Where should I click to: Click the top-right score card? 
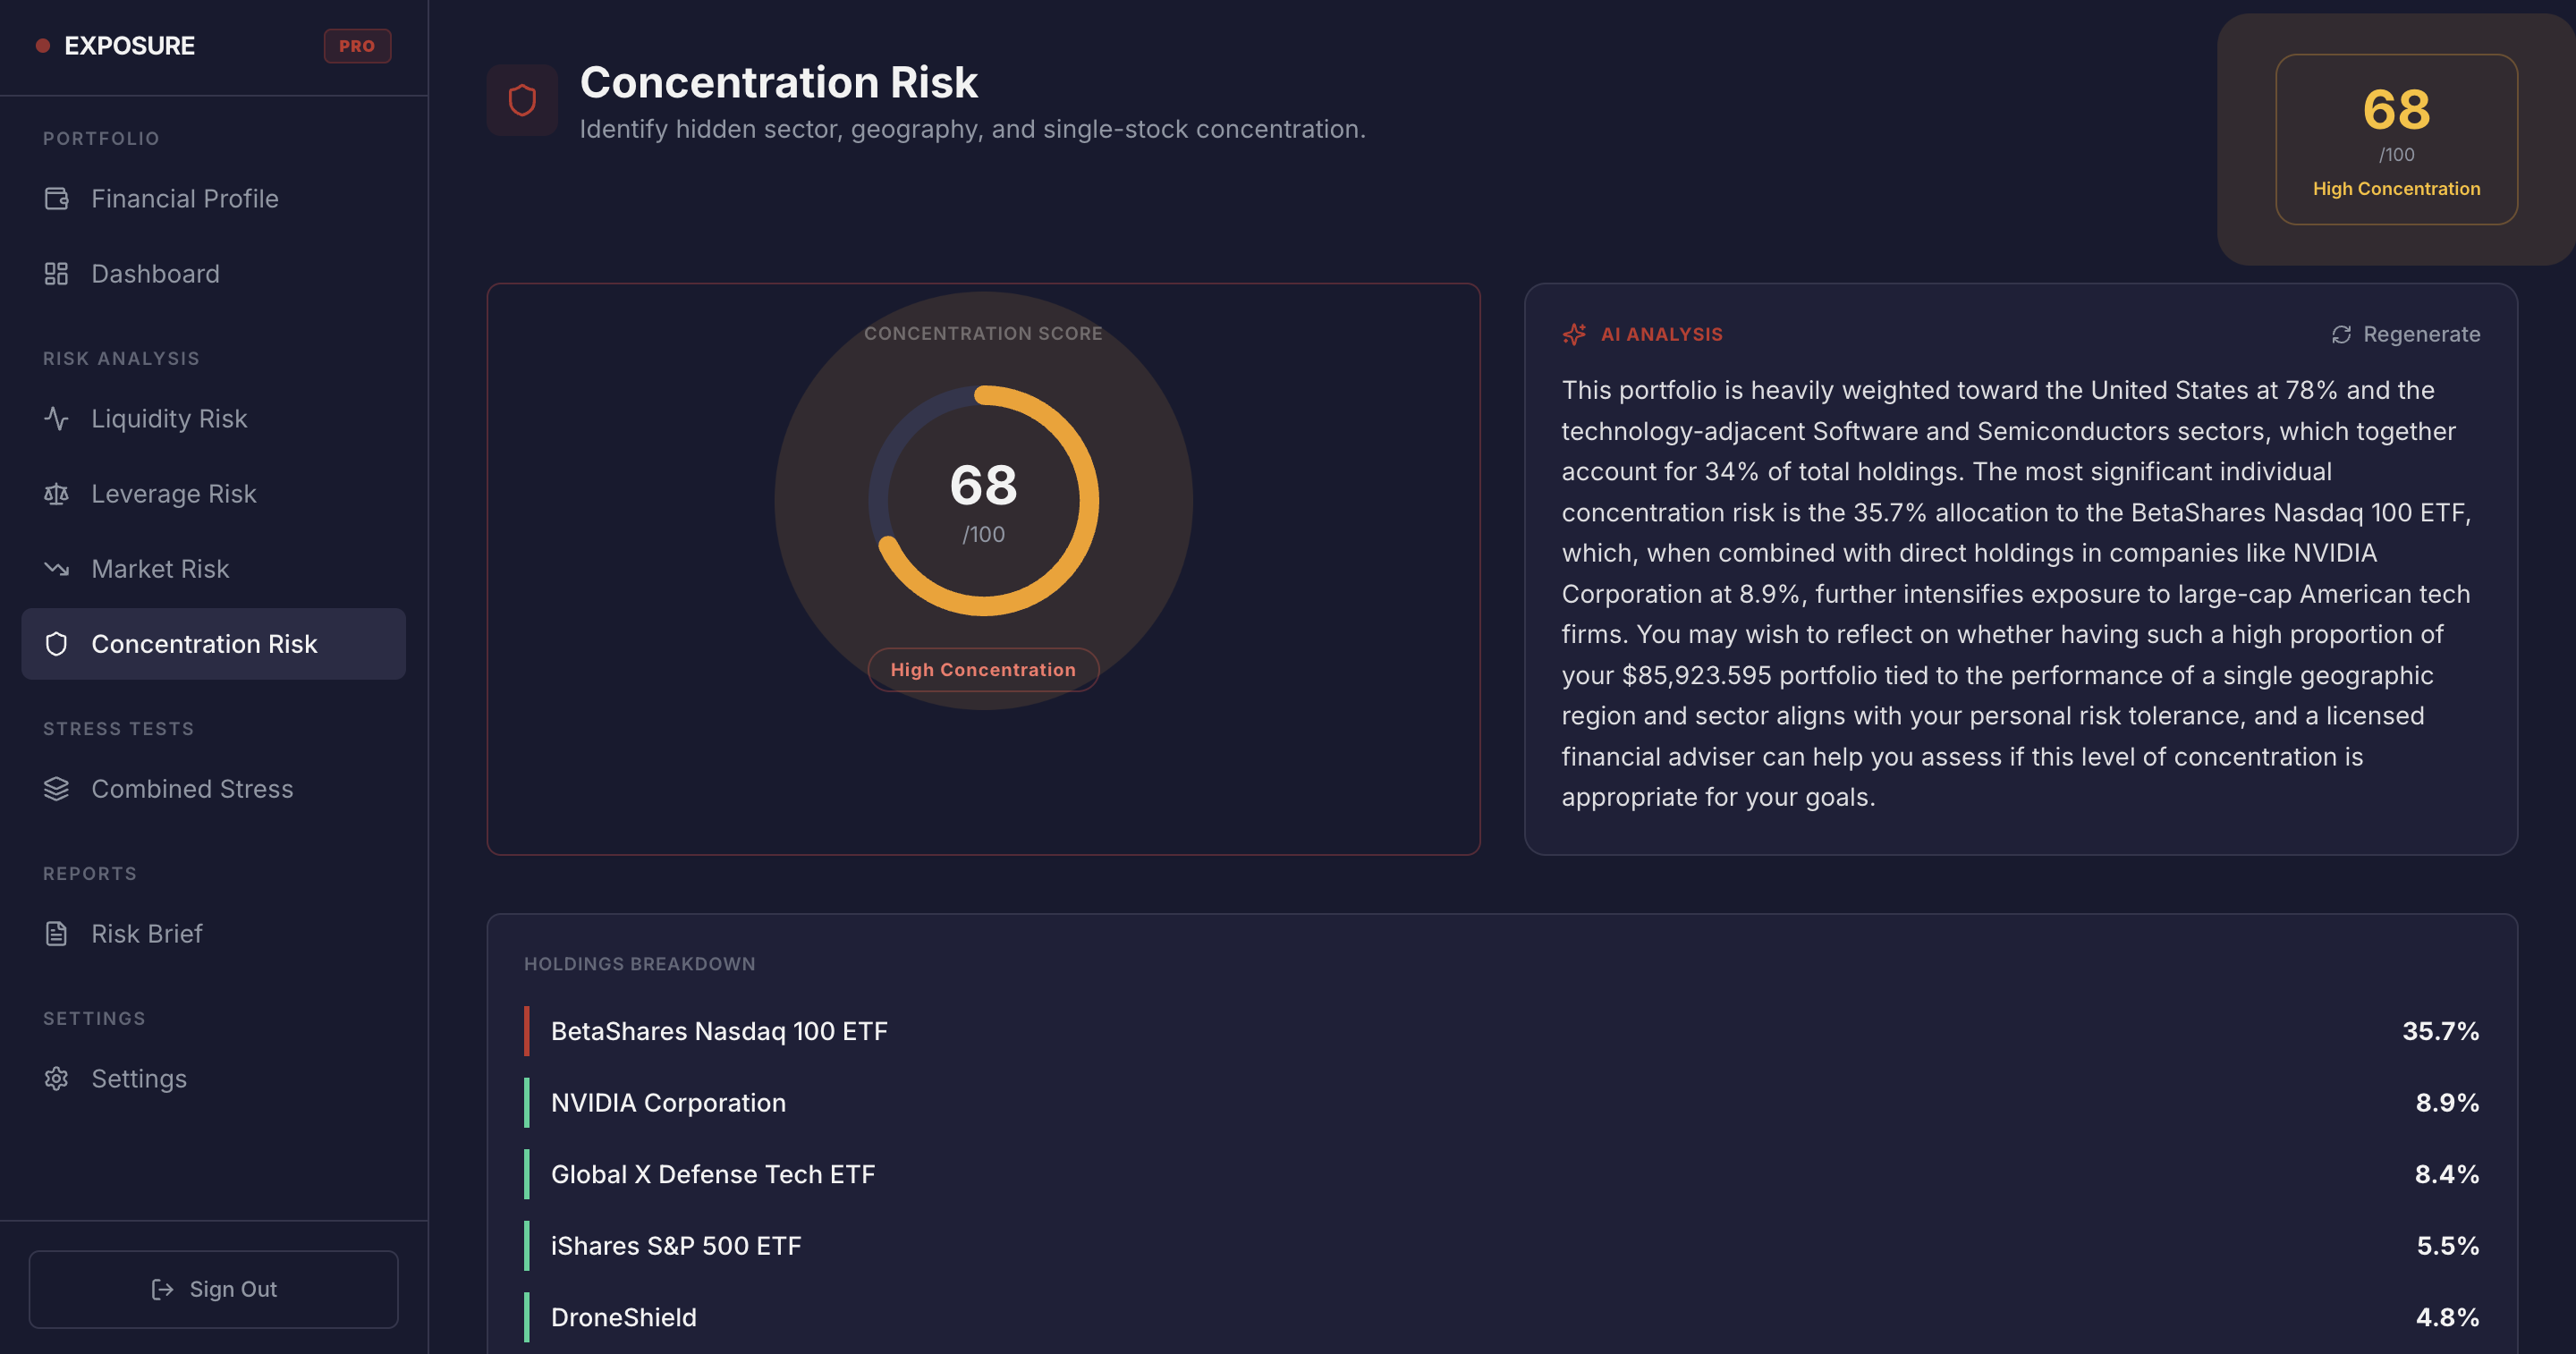pos(2396,140)
